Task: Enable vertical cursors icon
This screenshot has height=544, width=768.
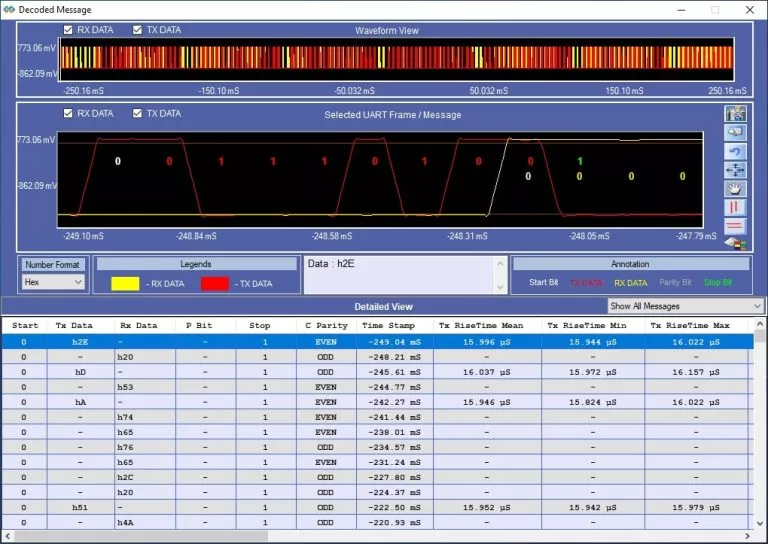Action: click(736, 206)
